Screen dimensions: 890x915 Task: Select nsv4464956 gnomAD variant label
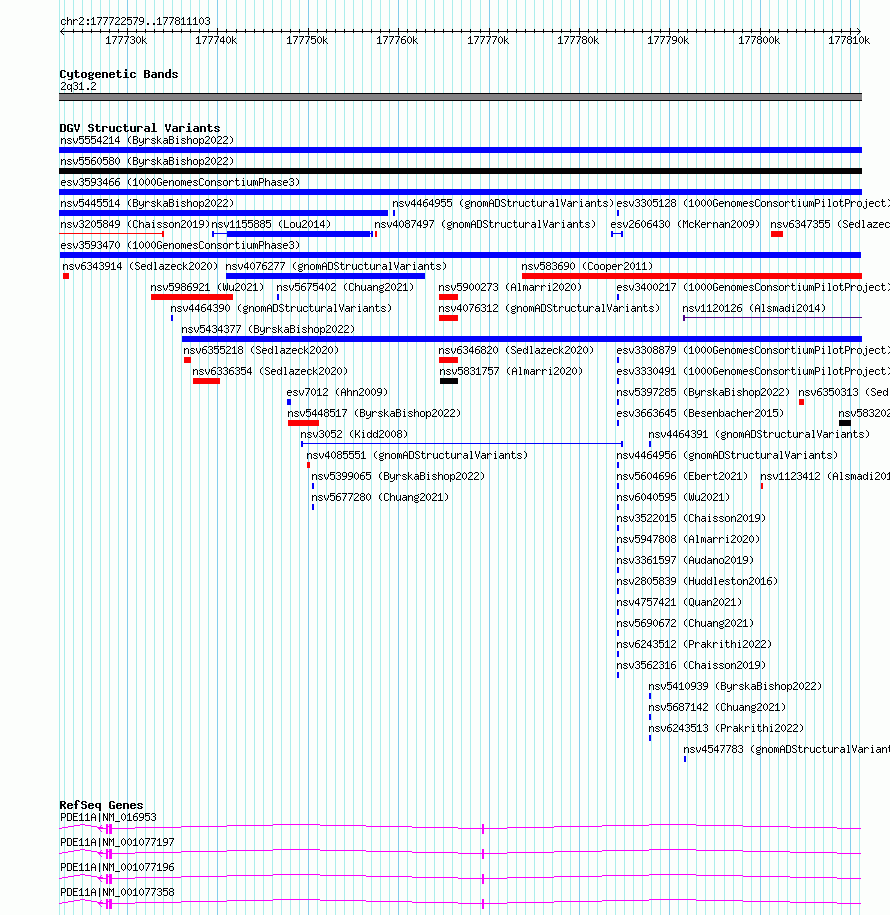coord(727,456)
